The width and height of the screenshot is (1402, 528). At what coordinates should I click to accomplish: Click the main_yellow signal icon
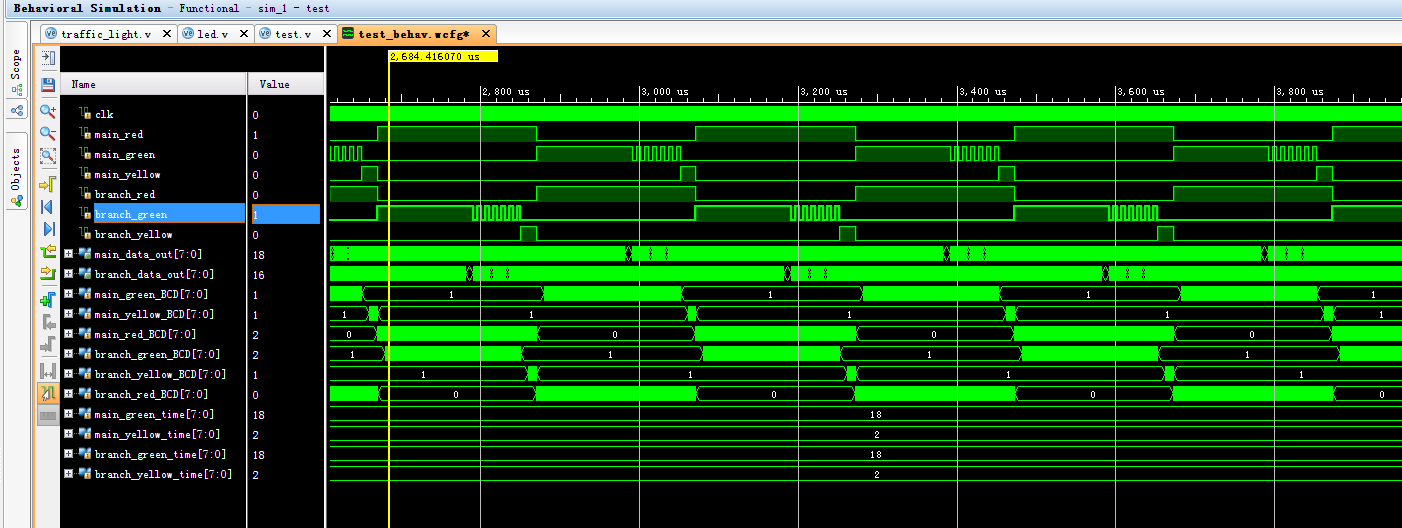point(86,174)
